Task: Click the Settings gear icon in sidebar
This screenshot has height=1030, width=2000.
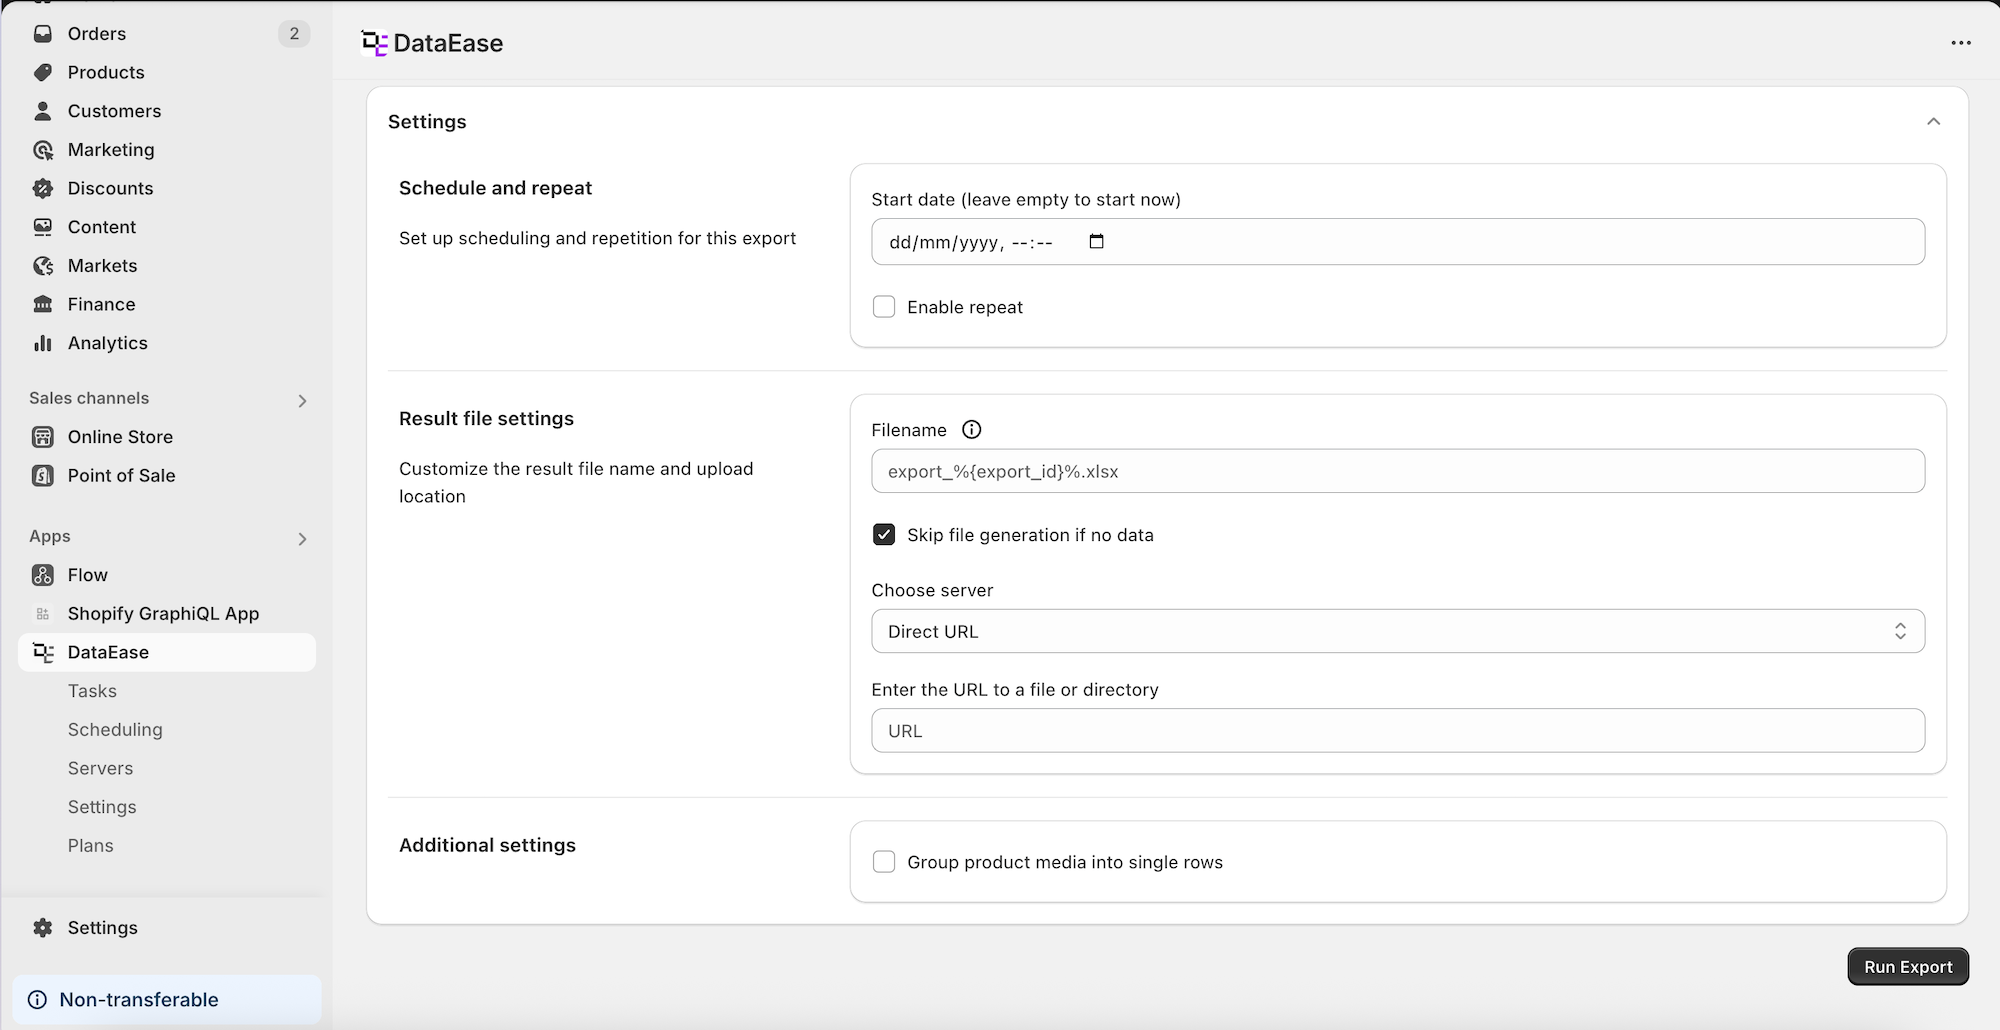Action: click(43, 928)
